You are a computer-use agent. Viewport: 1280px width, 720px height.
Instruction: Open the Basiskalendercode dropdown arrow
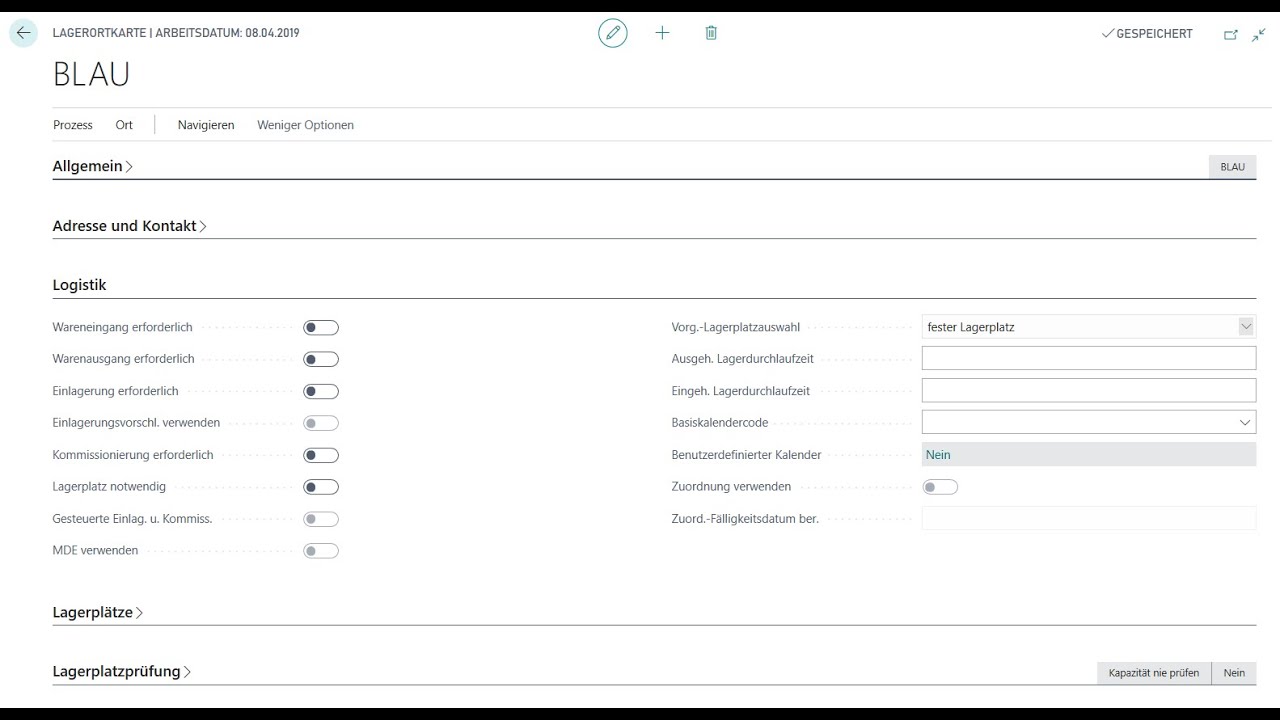click(x=1245, y=422)
